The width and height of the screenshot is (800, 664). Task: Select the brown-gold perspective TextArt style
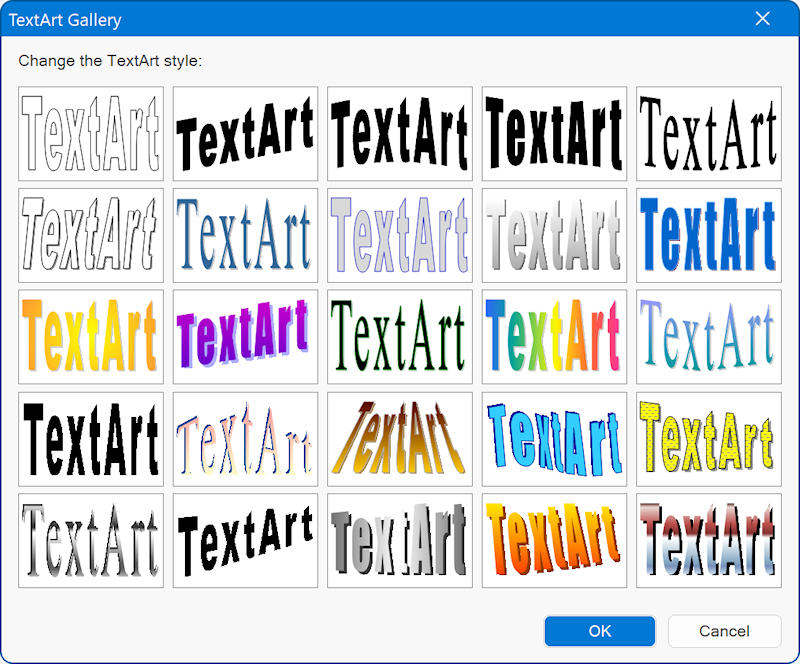coord(399,439)
